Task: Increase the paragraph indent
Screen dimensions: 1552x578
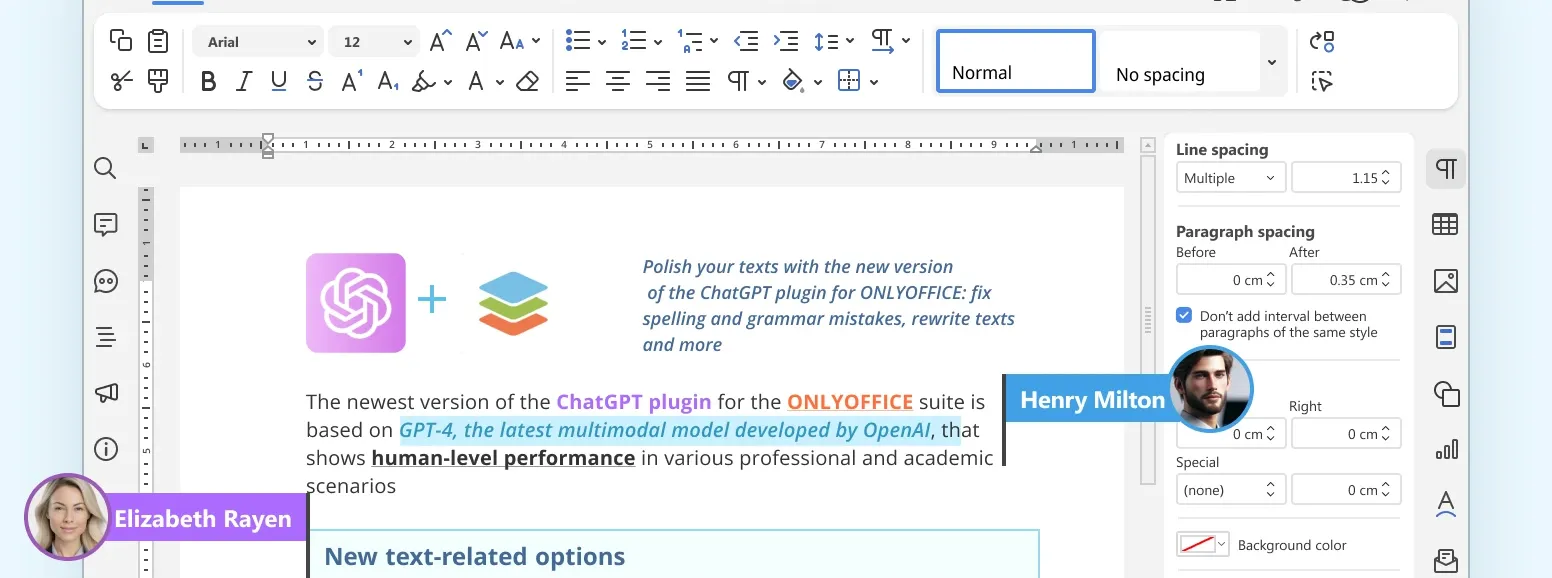Action: (x=787, y=41)
